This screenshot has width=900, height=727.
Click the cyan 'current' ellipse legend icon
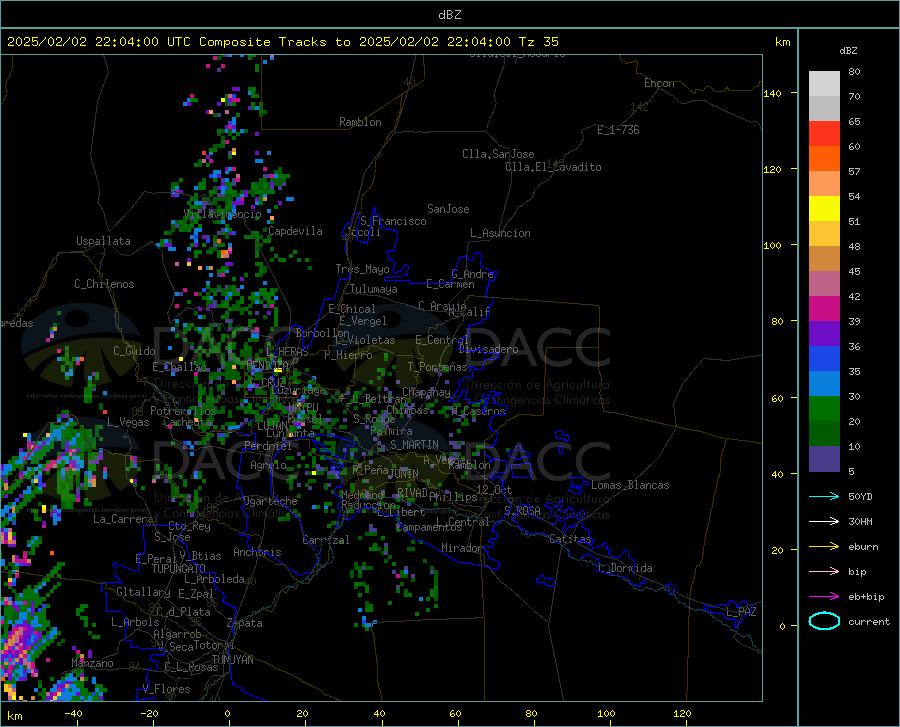(824, 621)
